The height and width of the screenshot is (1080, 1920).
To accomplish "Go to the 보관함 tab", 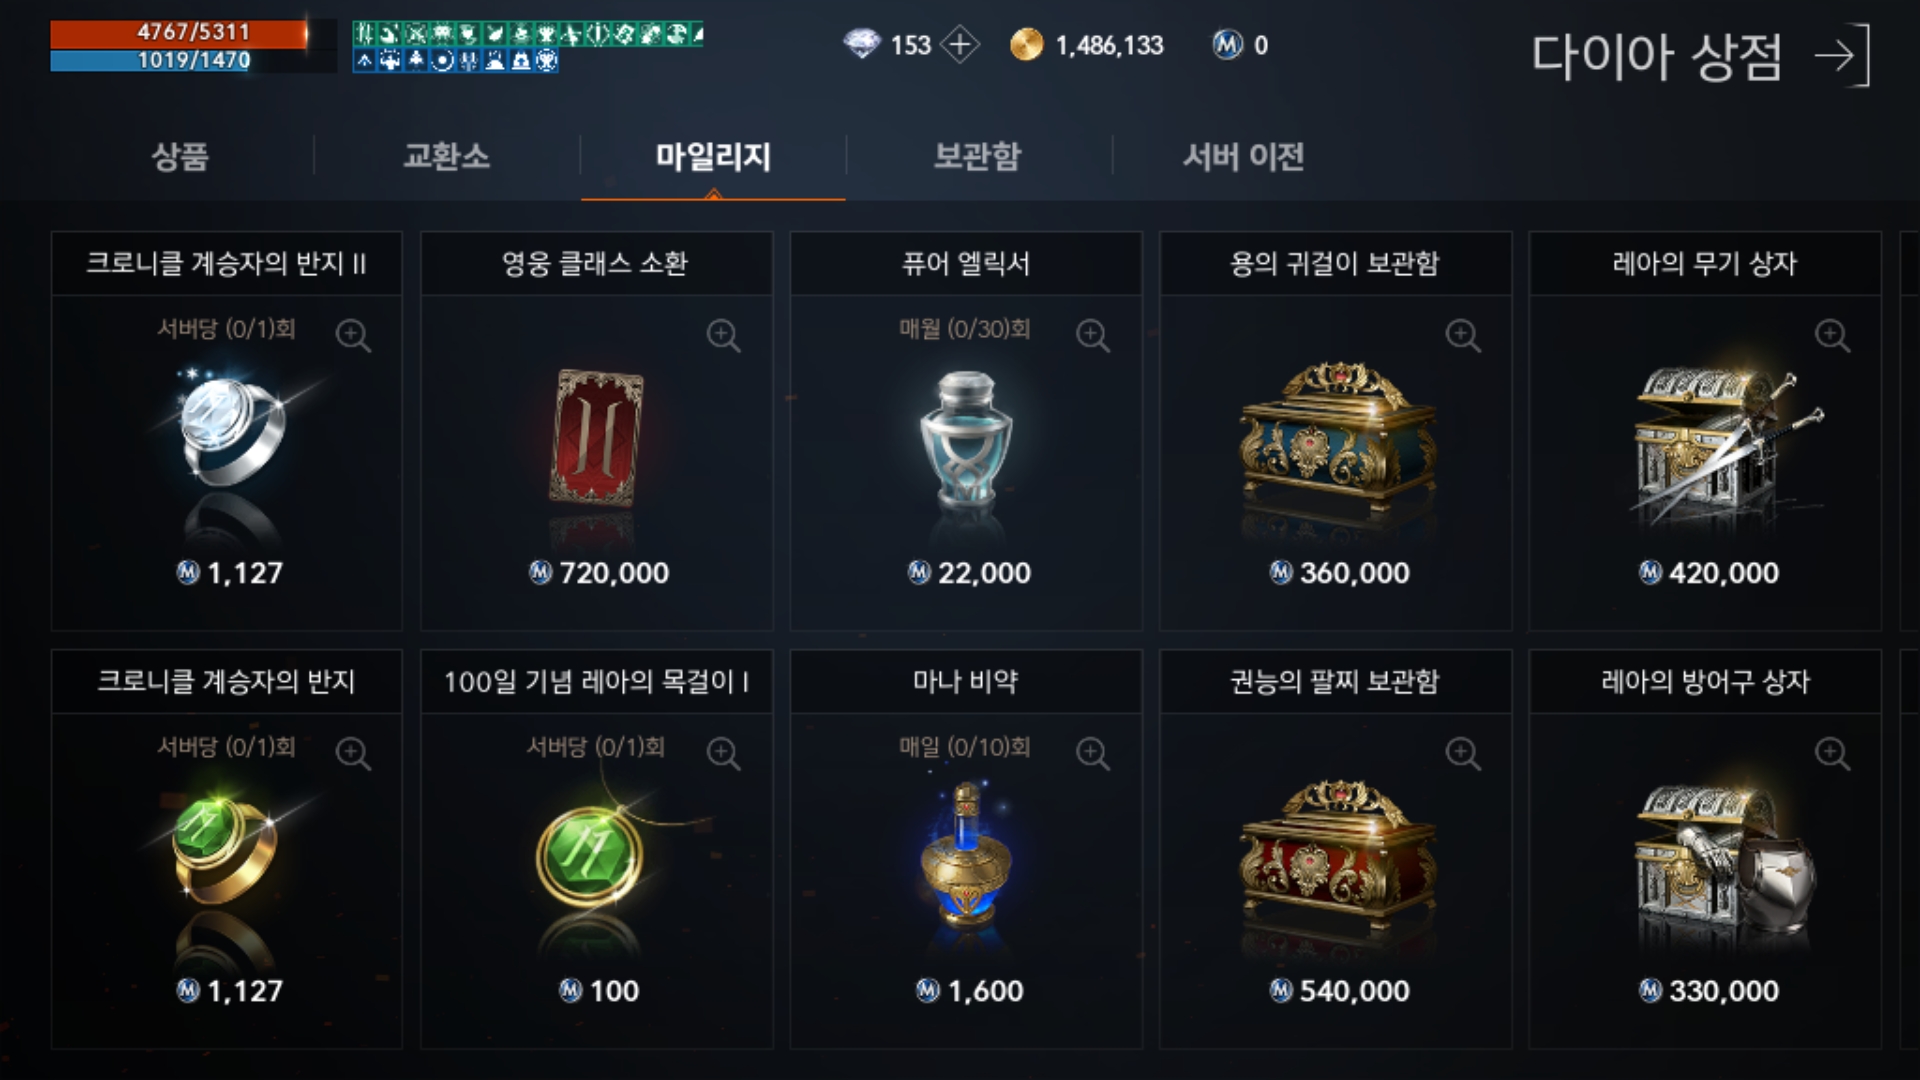I will [x=977, y=157].
